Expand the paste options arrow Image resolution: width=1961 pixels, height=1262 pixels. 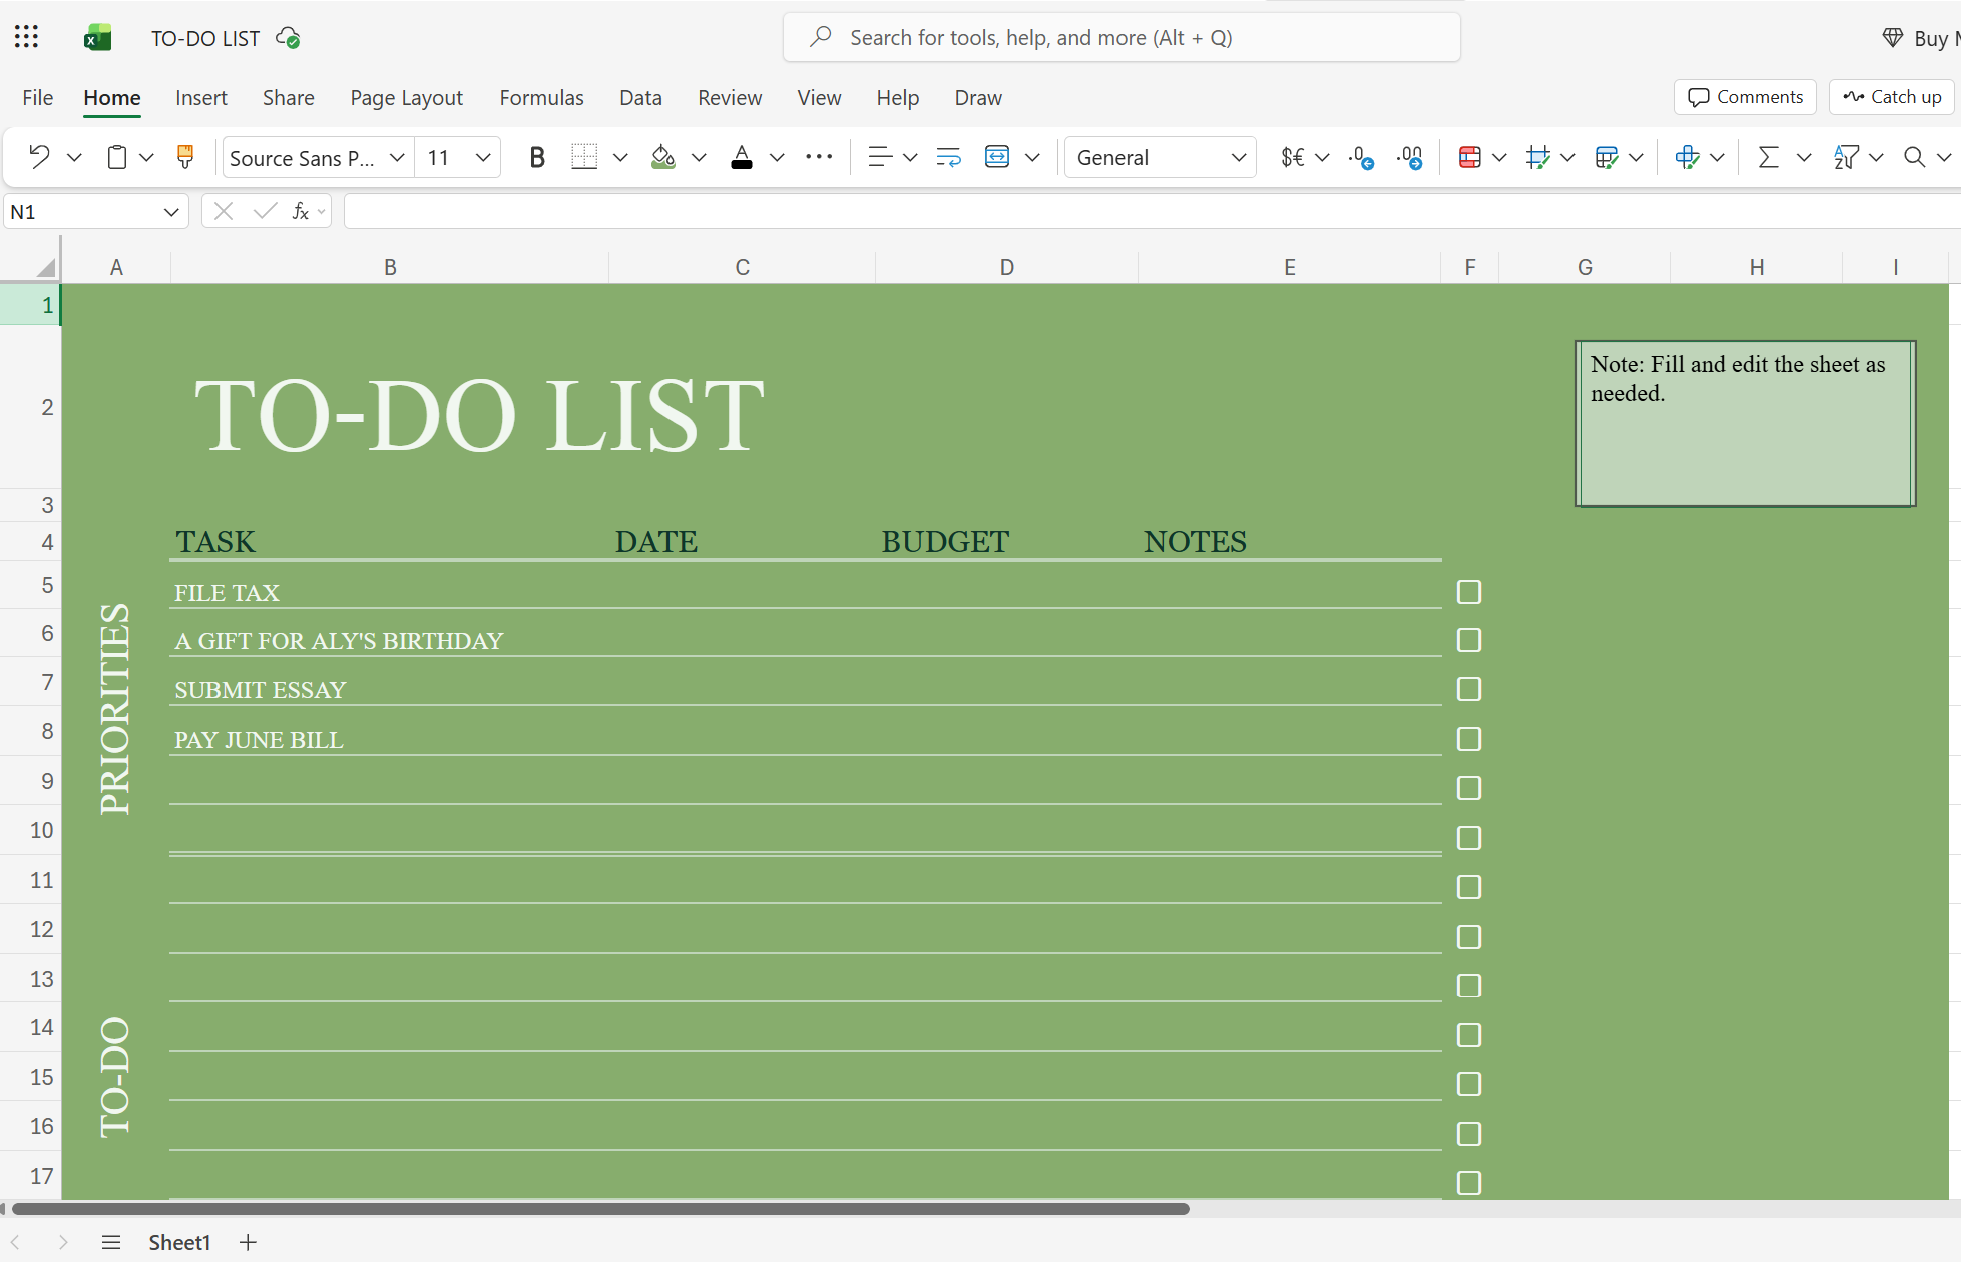146,157
